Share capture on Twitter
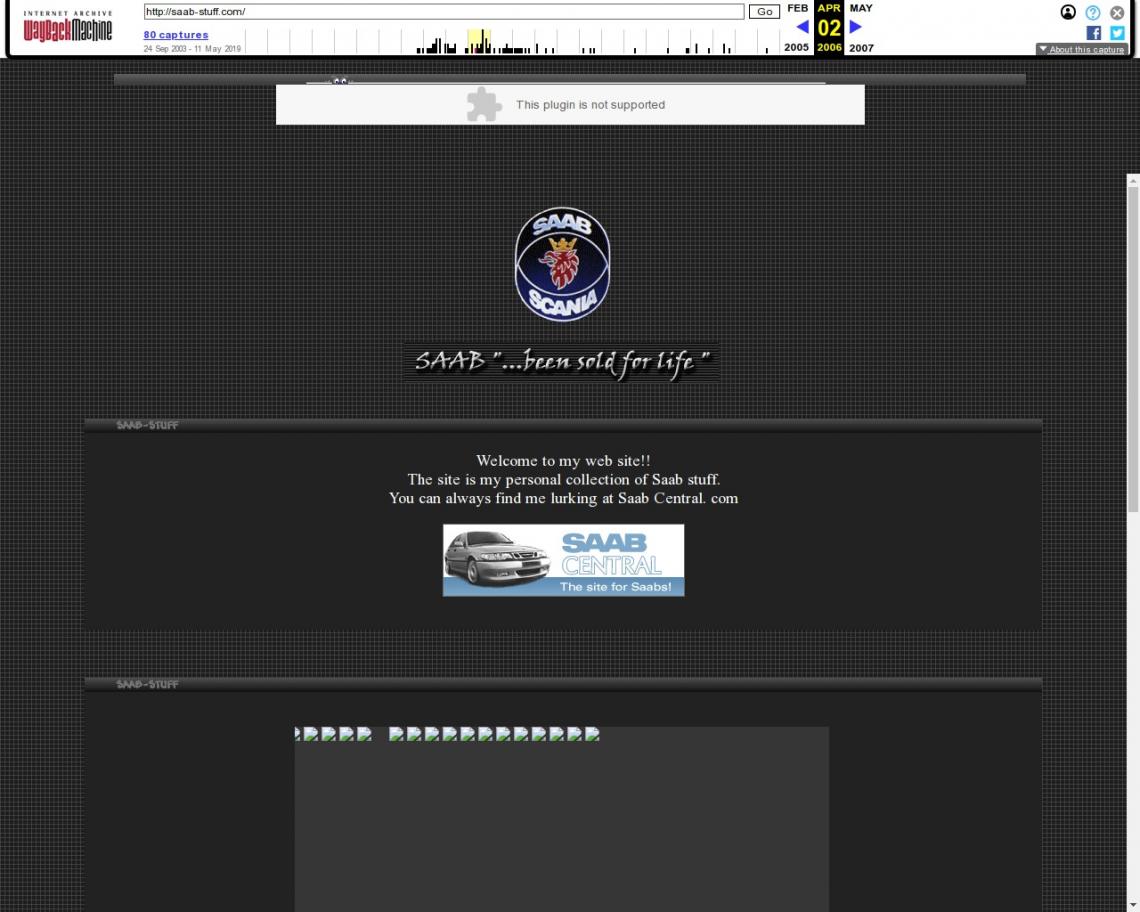The height and width of the screenshot is (912, 1140). [x=1117, y=33]
